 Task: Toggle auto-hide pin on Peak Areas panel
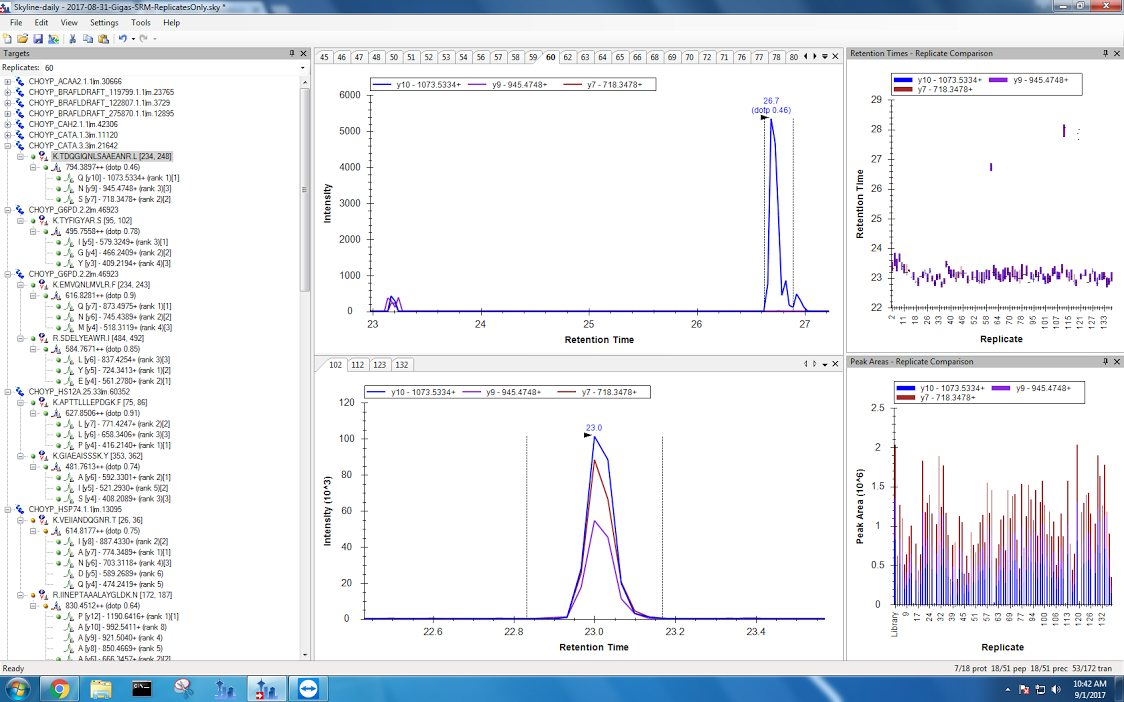coord(1106,361)
